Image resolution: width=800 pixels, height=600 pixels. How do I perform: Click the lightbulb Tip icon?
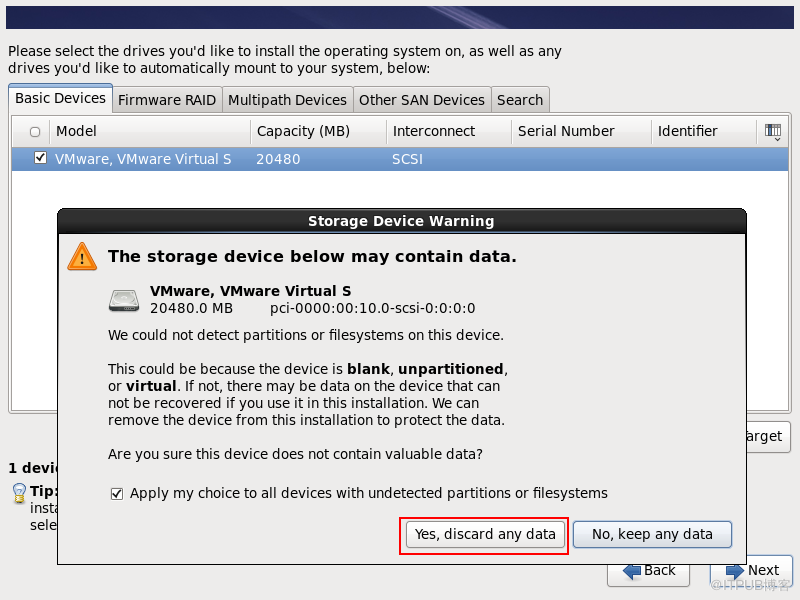(x=18, y=493)
